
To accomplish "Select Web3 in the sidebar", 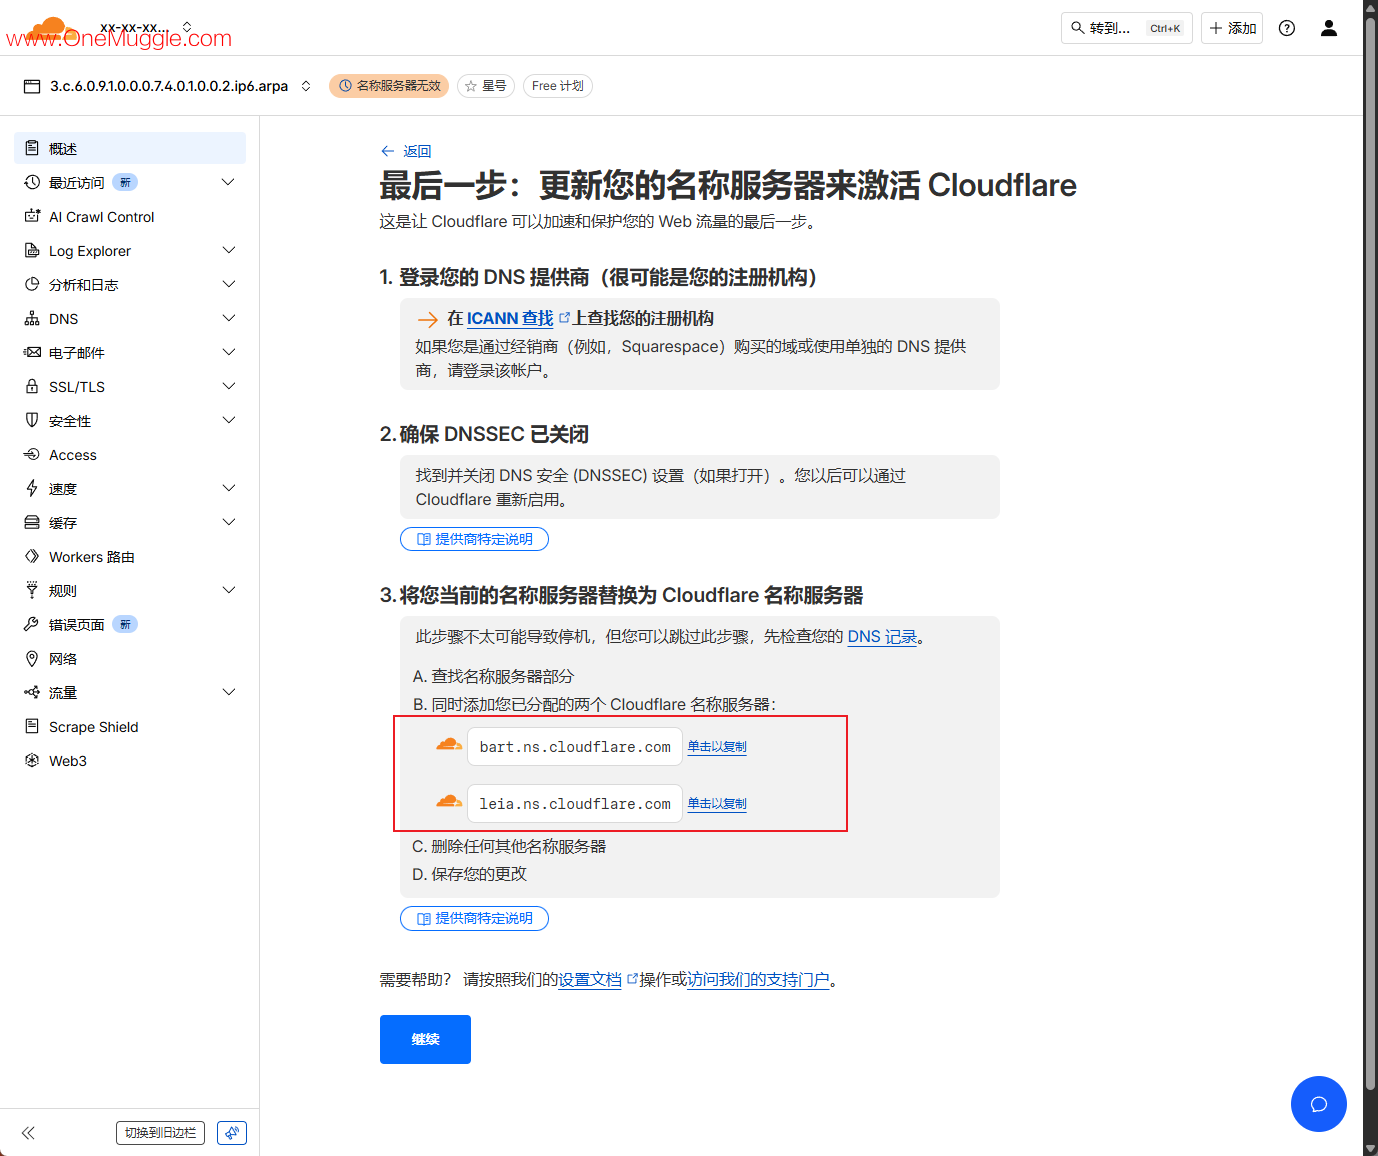I will point(130,760).
